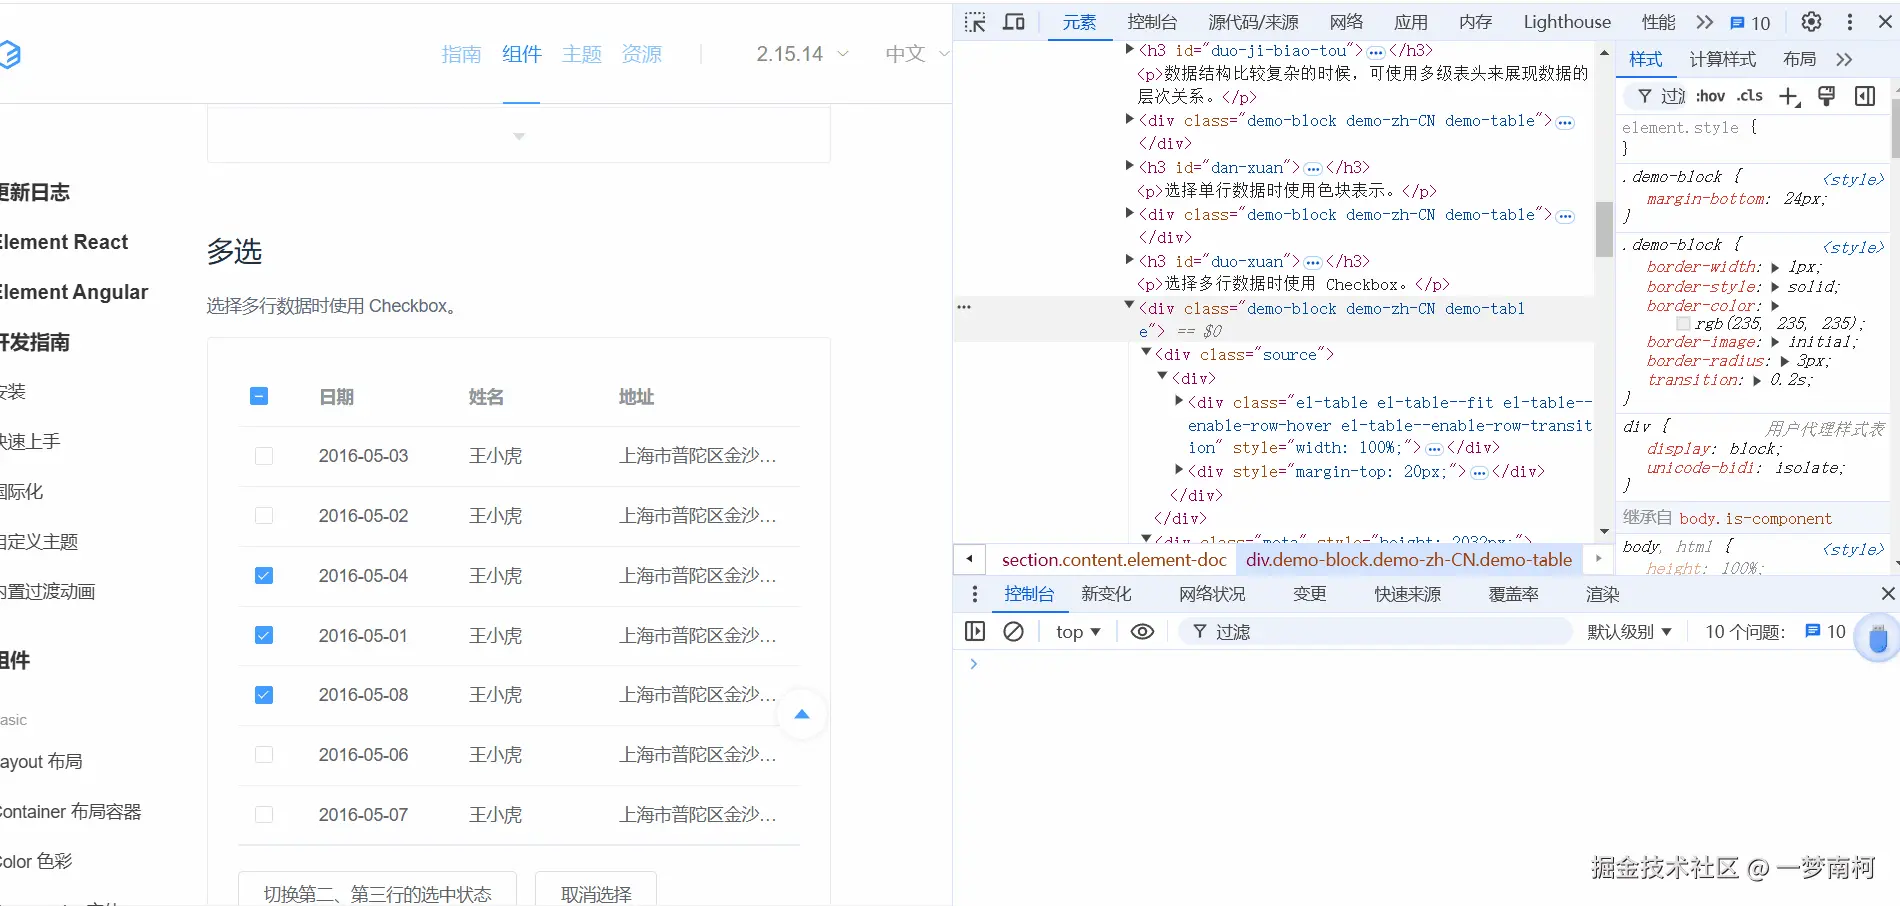Open DevTools three-dot customize menu

(1850, 22)
